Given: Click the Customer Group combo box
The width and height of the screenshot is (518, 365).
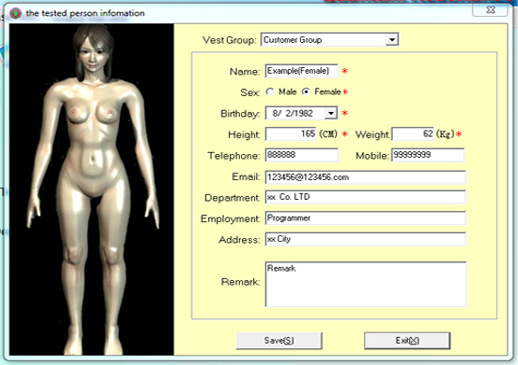Looking at the screenshot, I should (x=329, y=40).
